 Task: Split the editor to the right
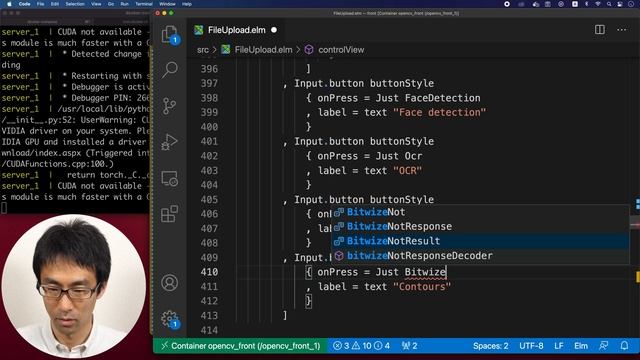600,29
